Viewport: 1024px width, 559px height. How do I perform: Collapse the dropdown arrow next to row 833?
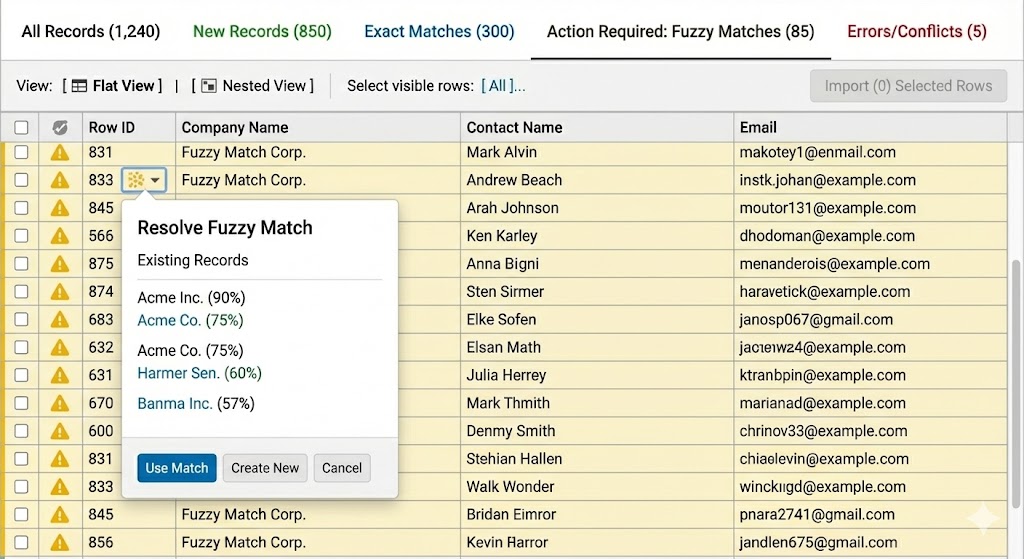tap(157, 181)
